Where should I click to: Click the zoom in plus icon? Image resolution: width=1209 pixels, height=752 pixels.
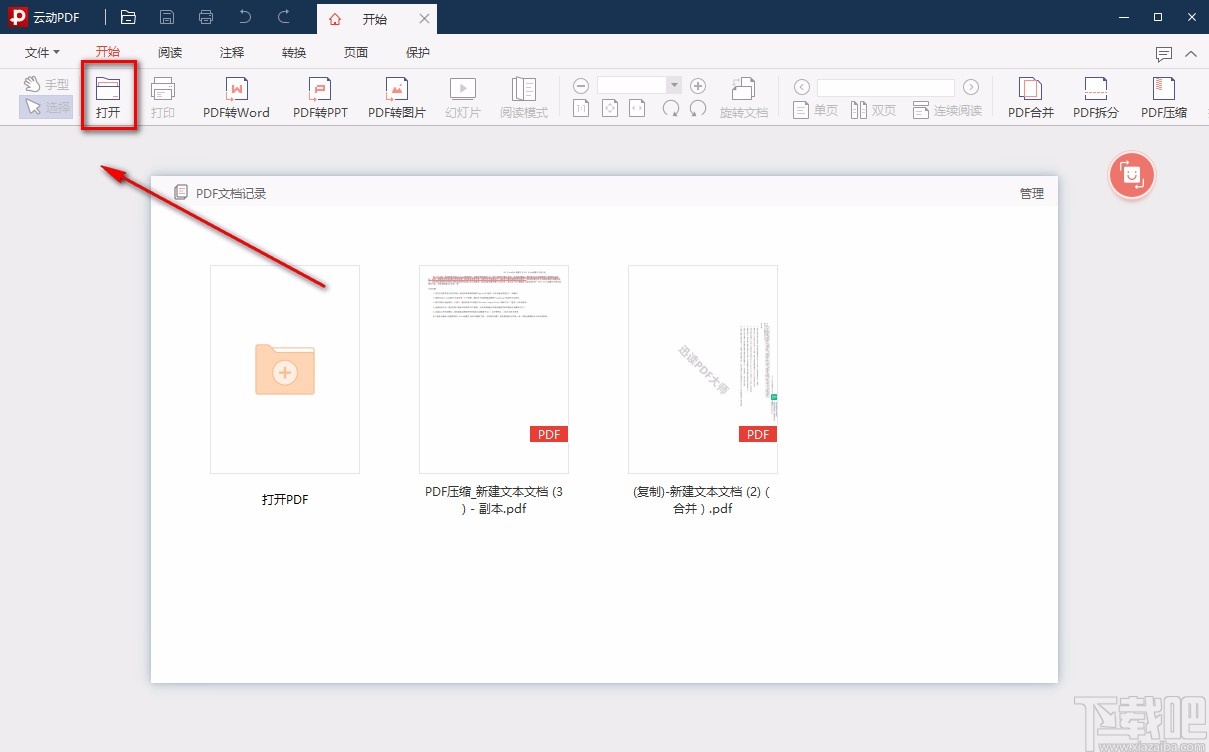pos(698,86)
